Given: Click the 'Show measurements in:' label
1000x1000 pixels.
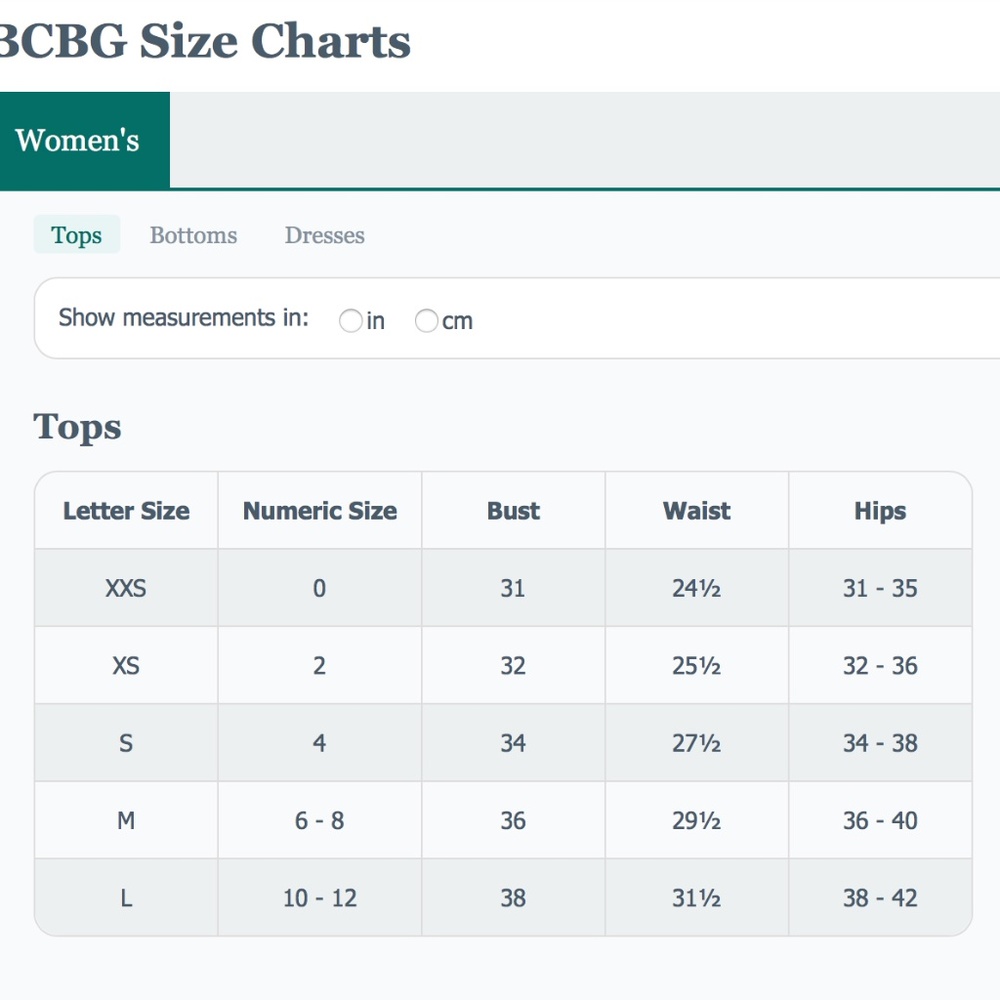Looking at the screenshot, I should pos(184,318).
